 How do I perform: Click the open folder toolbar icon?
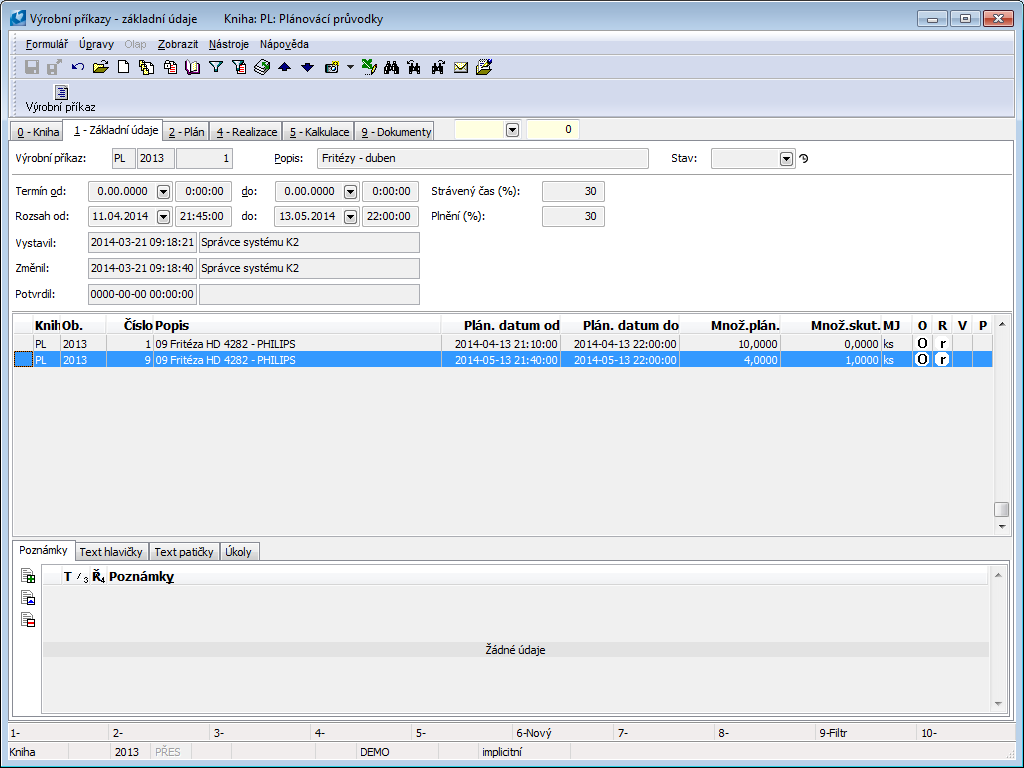pos(100,67)
